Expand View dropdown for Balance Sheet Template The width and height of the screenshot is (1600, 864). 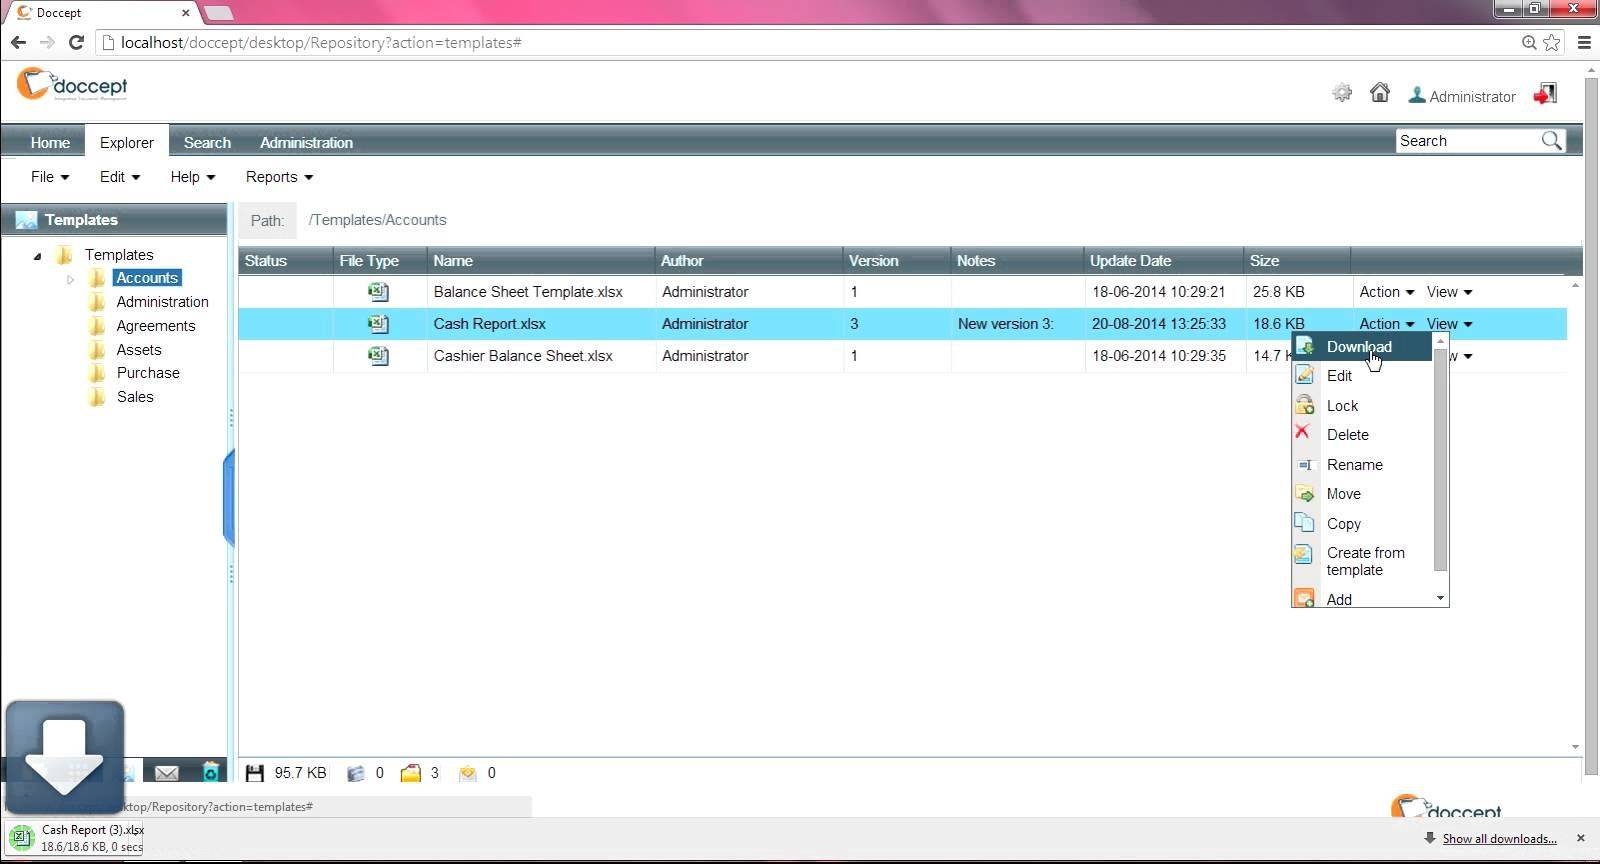[1449, 292]
